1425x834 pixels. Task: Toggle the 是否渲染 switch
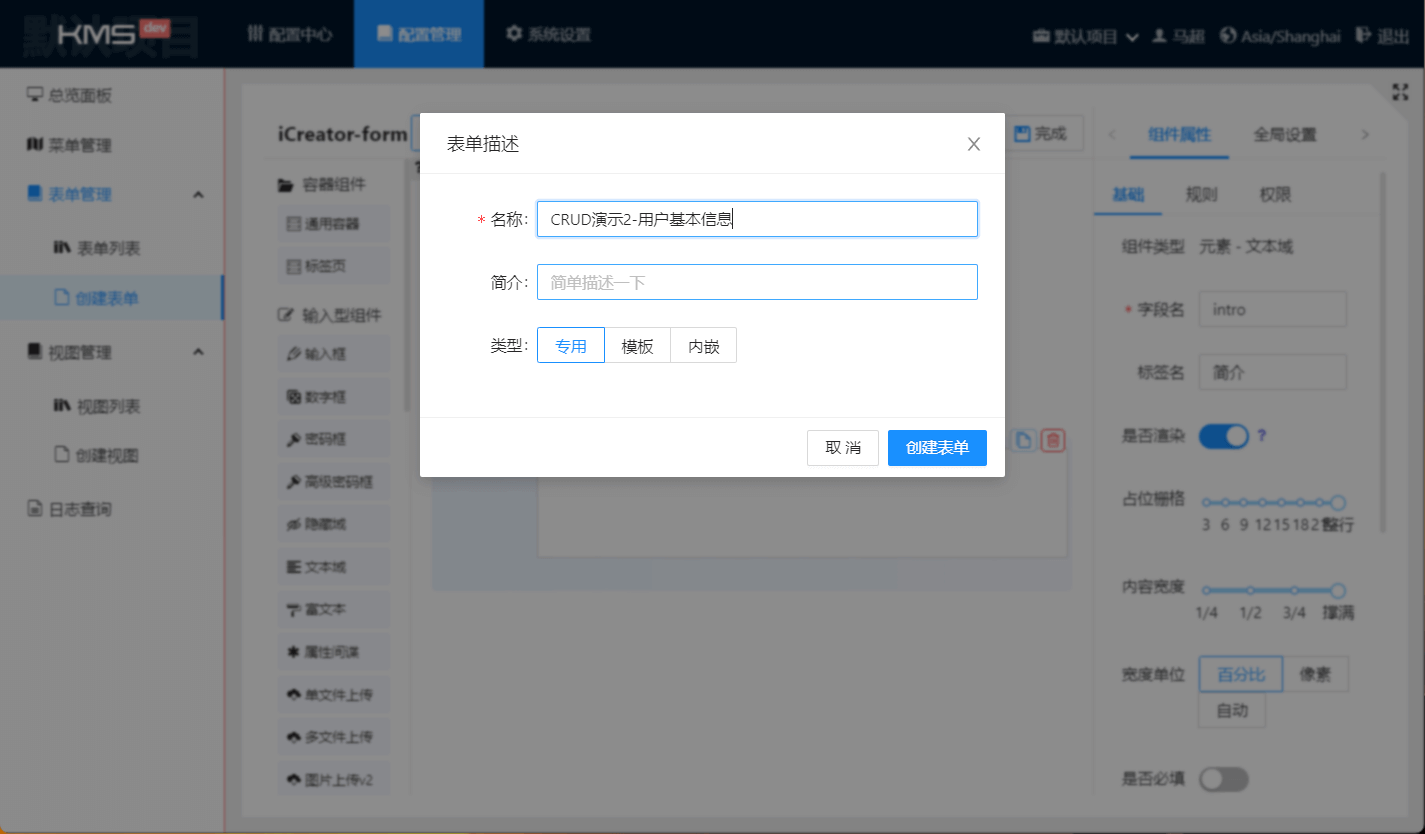tap(1224, 436)
